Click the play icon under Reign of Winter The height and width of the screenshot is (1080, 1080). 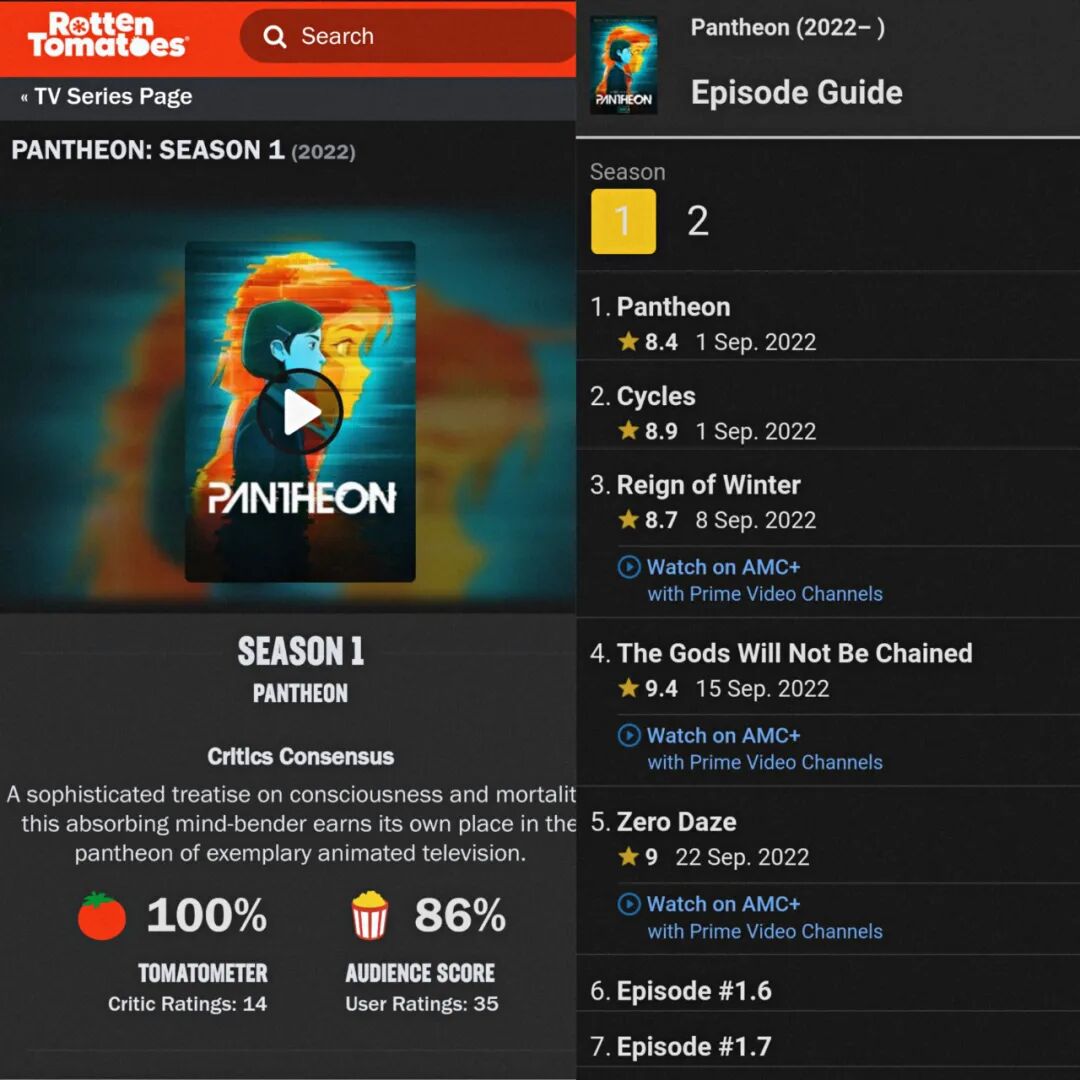point(628,567)
